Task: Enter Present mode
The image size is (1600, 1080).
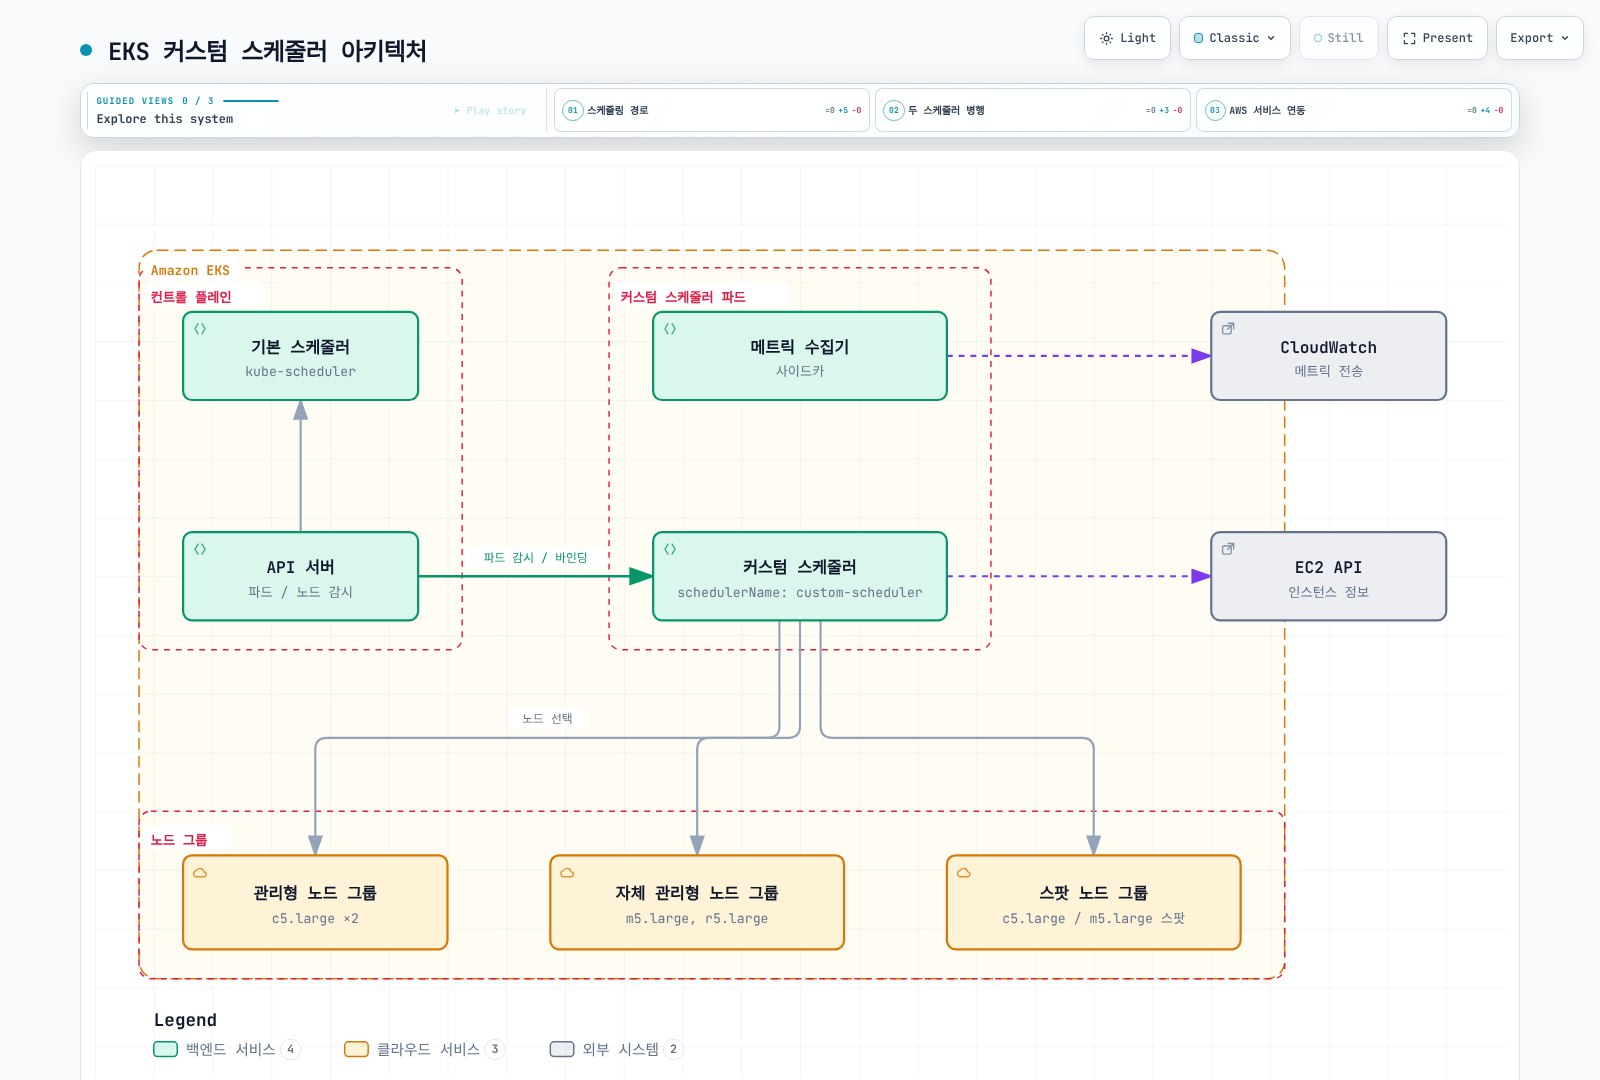Action: pos(1437,38)
